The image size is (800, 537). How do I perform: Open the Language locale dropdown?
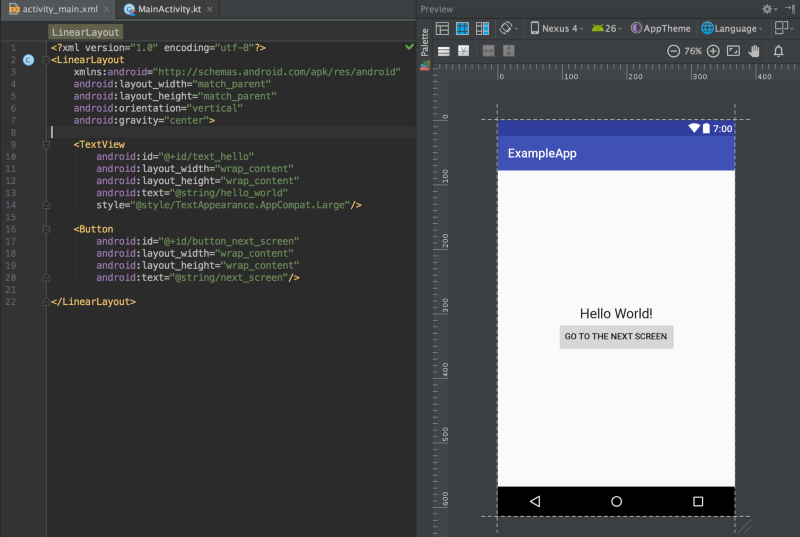tap(732, 29)
